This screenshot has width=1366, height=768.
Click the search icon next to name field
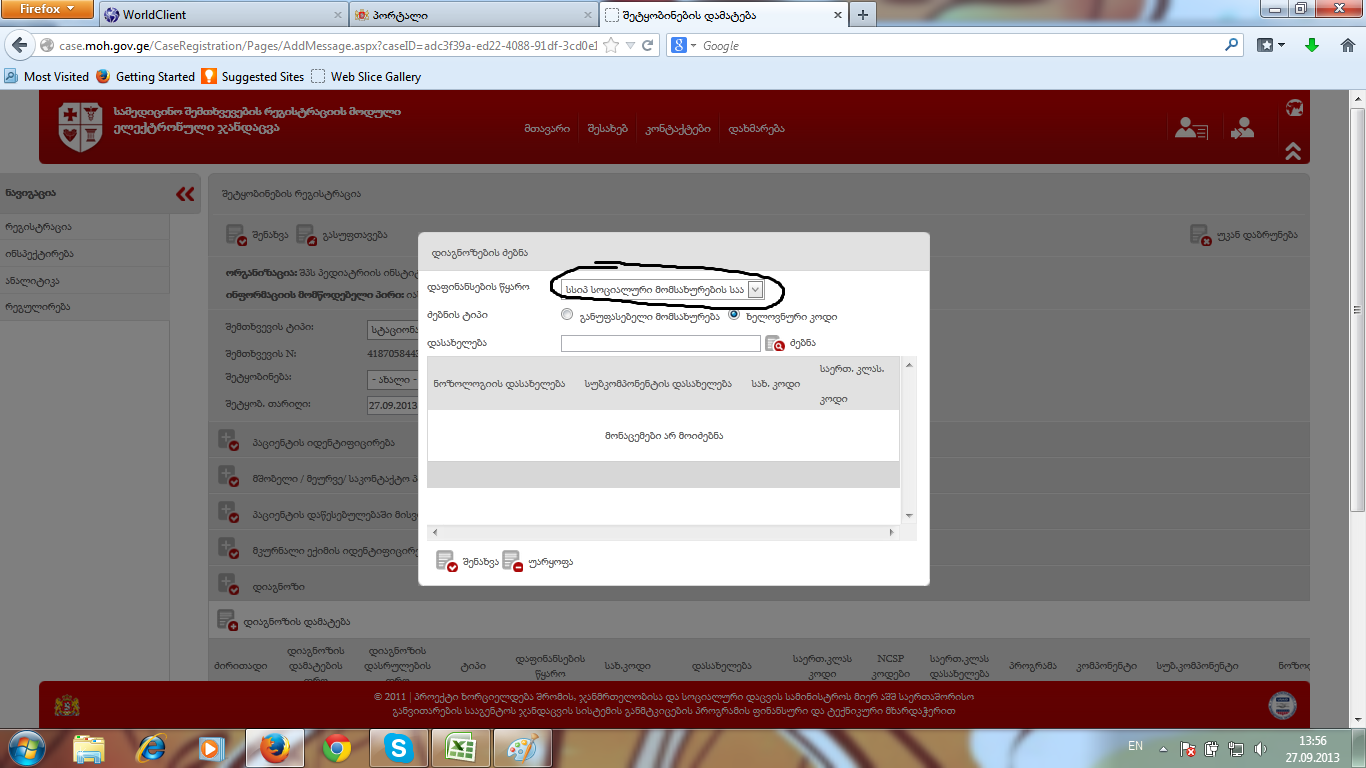coord(775,344)
